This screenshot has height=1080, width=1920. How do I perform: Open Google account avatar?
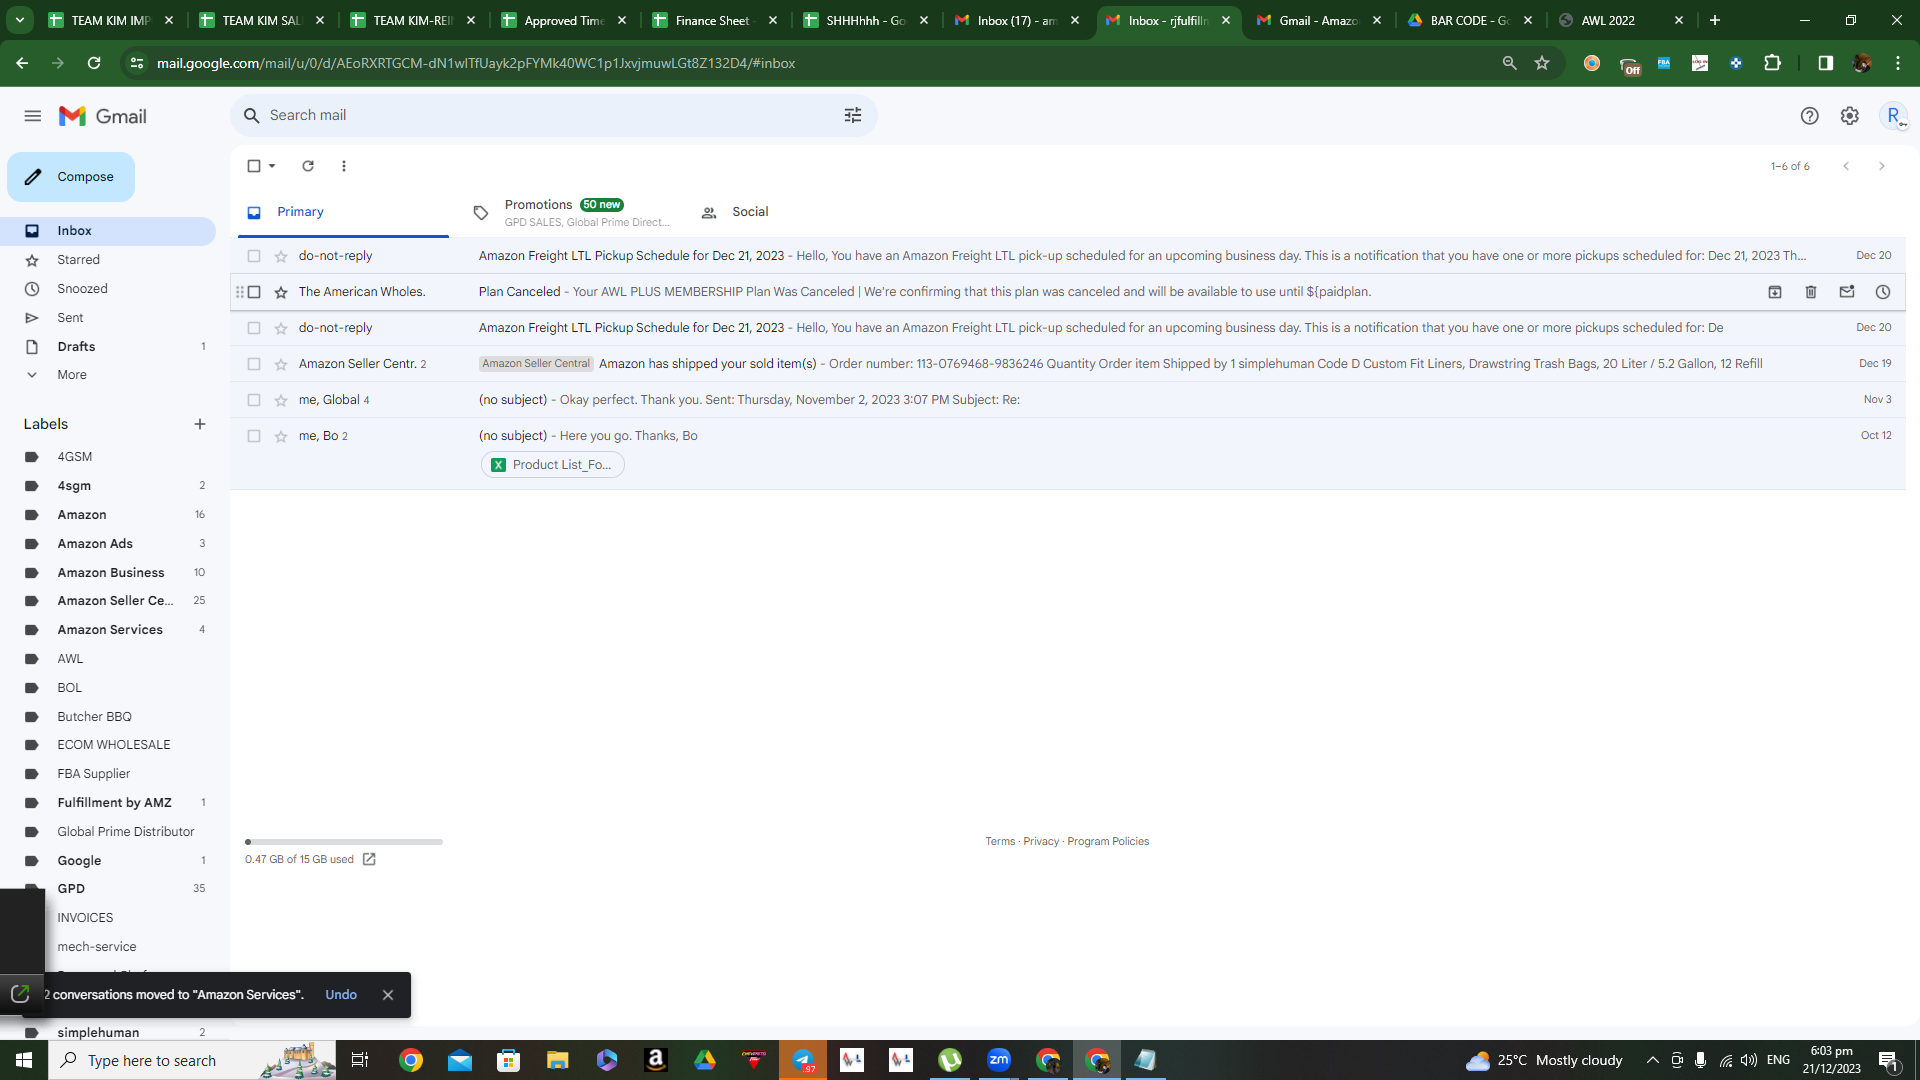tap(1893, 116)
